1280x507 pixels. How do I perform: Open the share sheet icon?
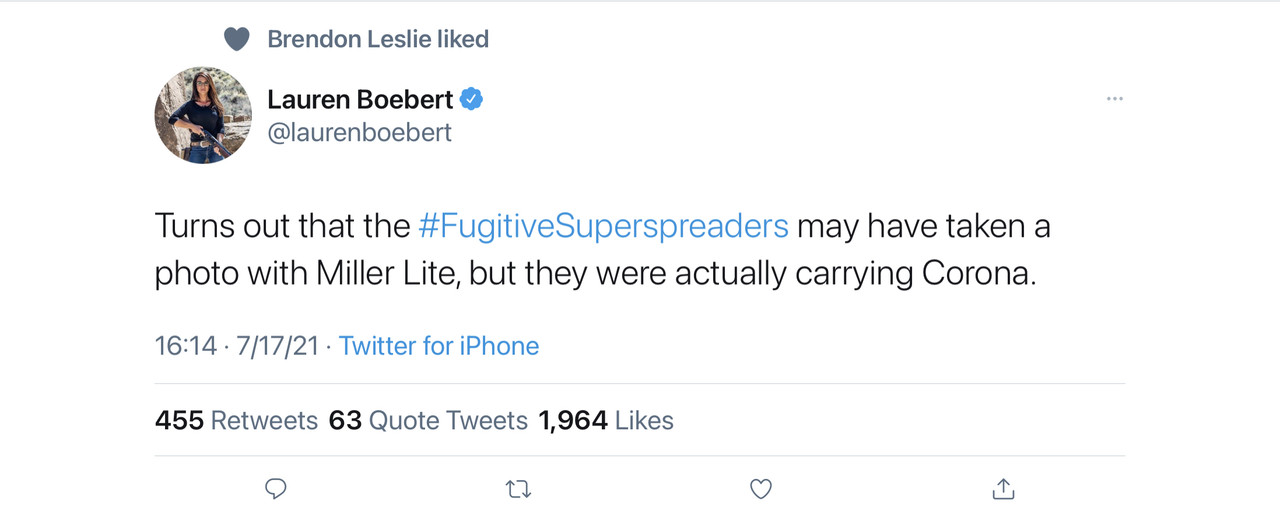pyautogui.click(x=1003, y=489)
